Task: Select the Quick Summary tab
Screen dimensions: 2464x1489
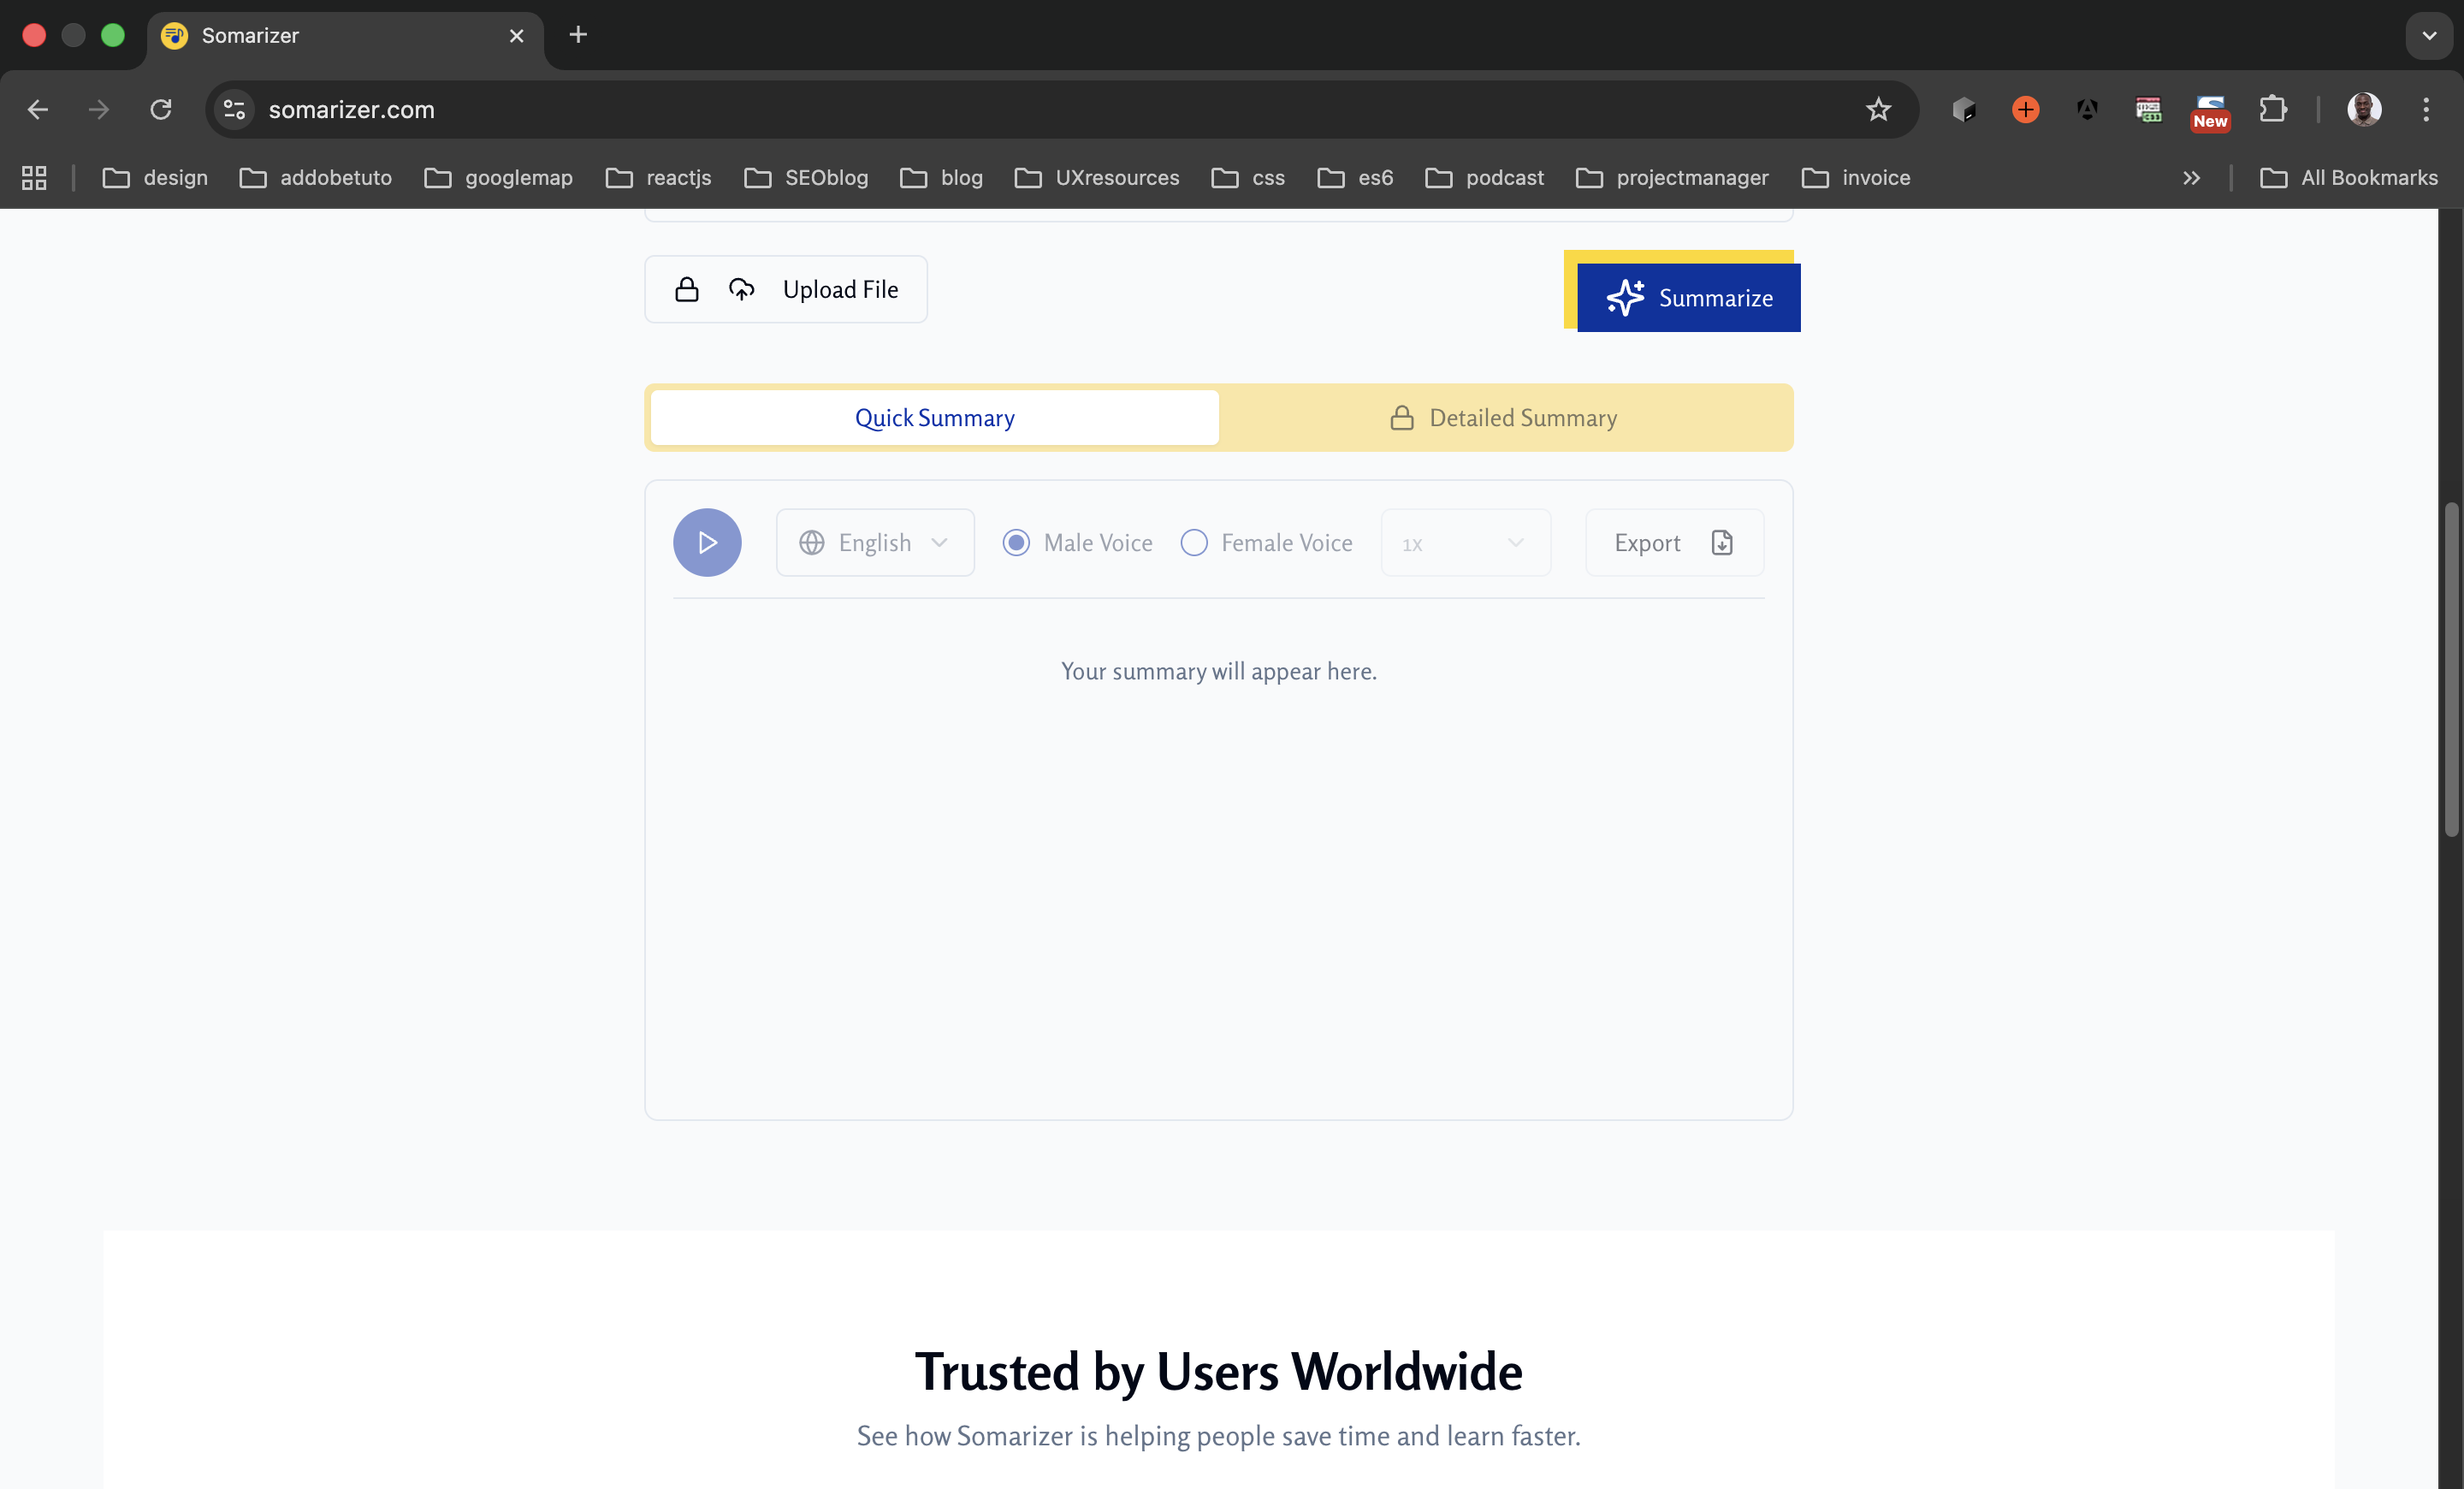Action: (933, 418)
